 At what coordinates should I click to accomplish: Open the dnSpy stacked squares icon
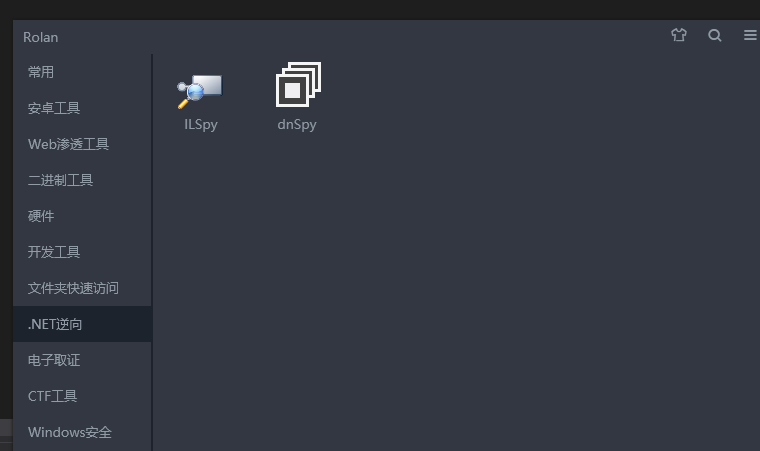click(x=298, y=84)
